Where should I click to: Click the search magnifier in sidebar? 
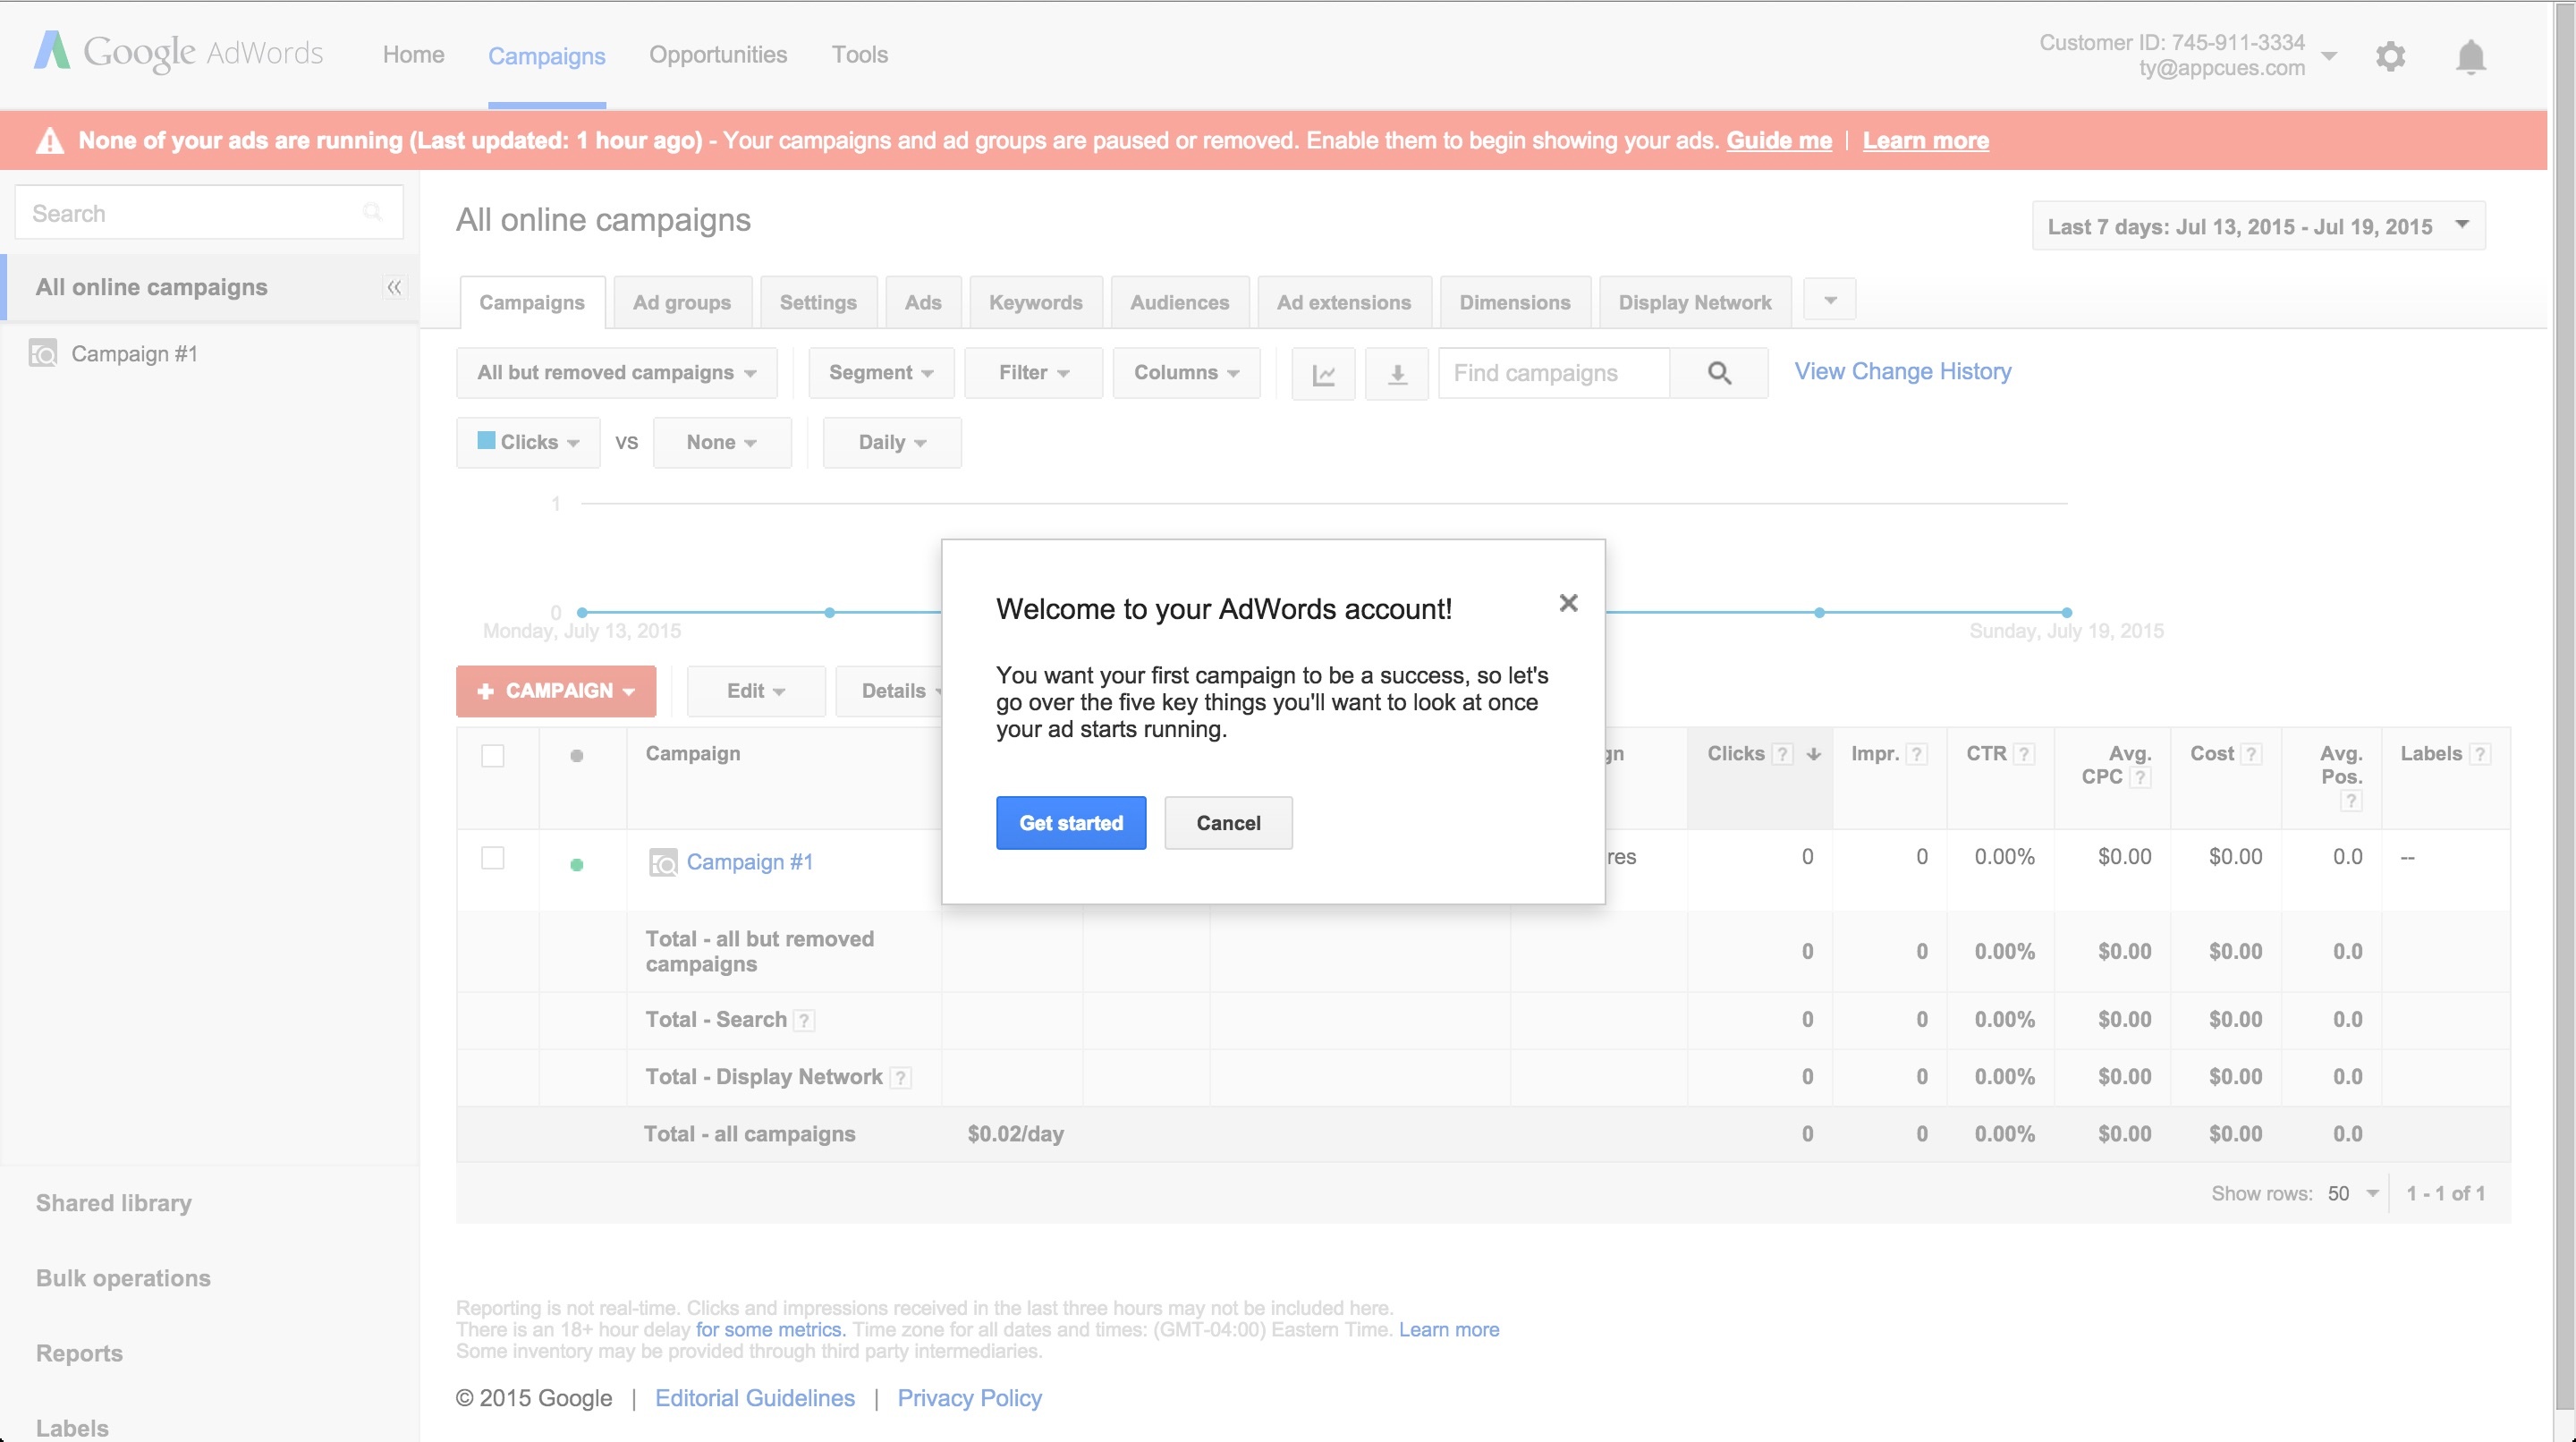click(372, 212)
